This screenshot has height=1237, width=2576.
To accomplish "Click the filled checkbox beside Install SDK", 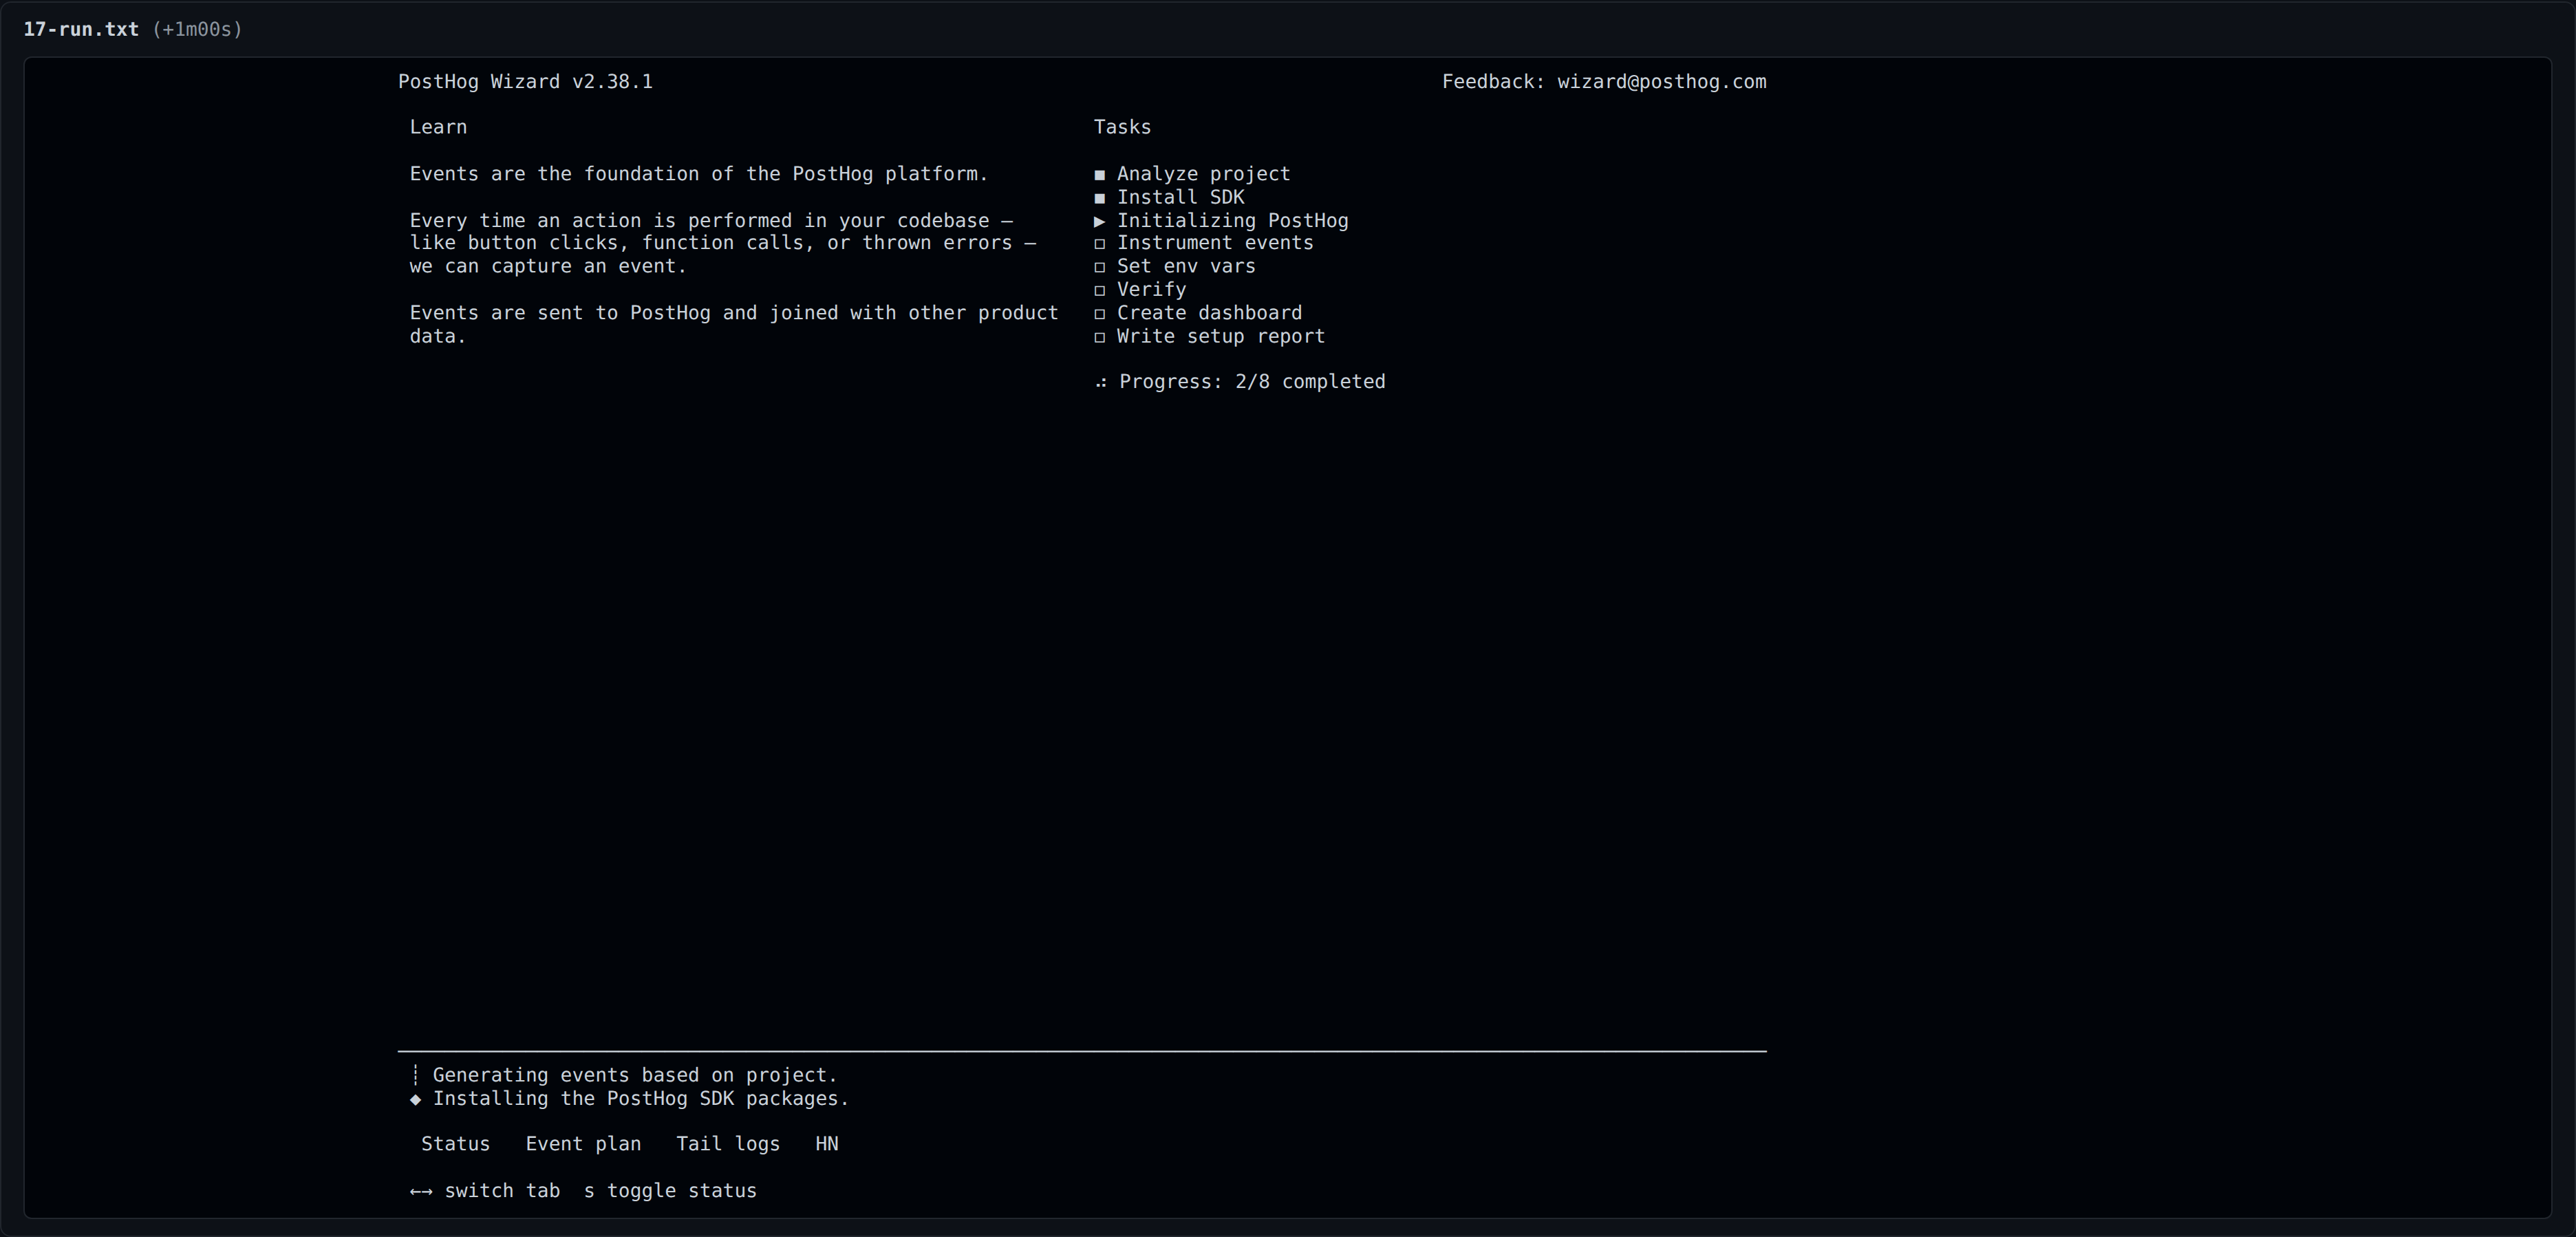I will click(1100, 198).
